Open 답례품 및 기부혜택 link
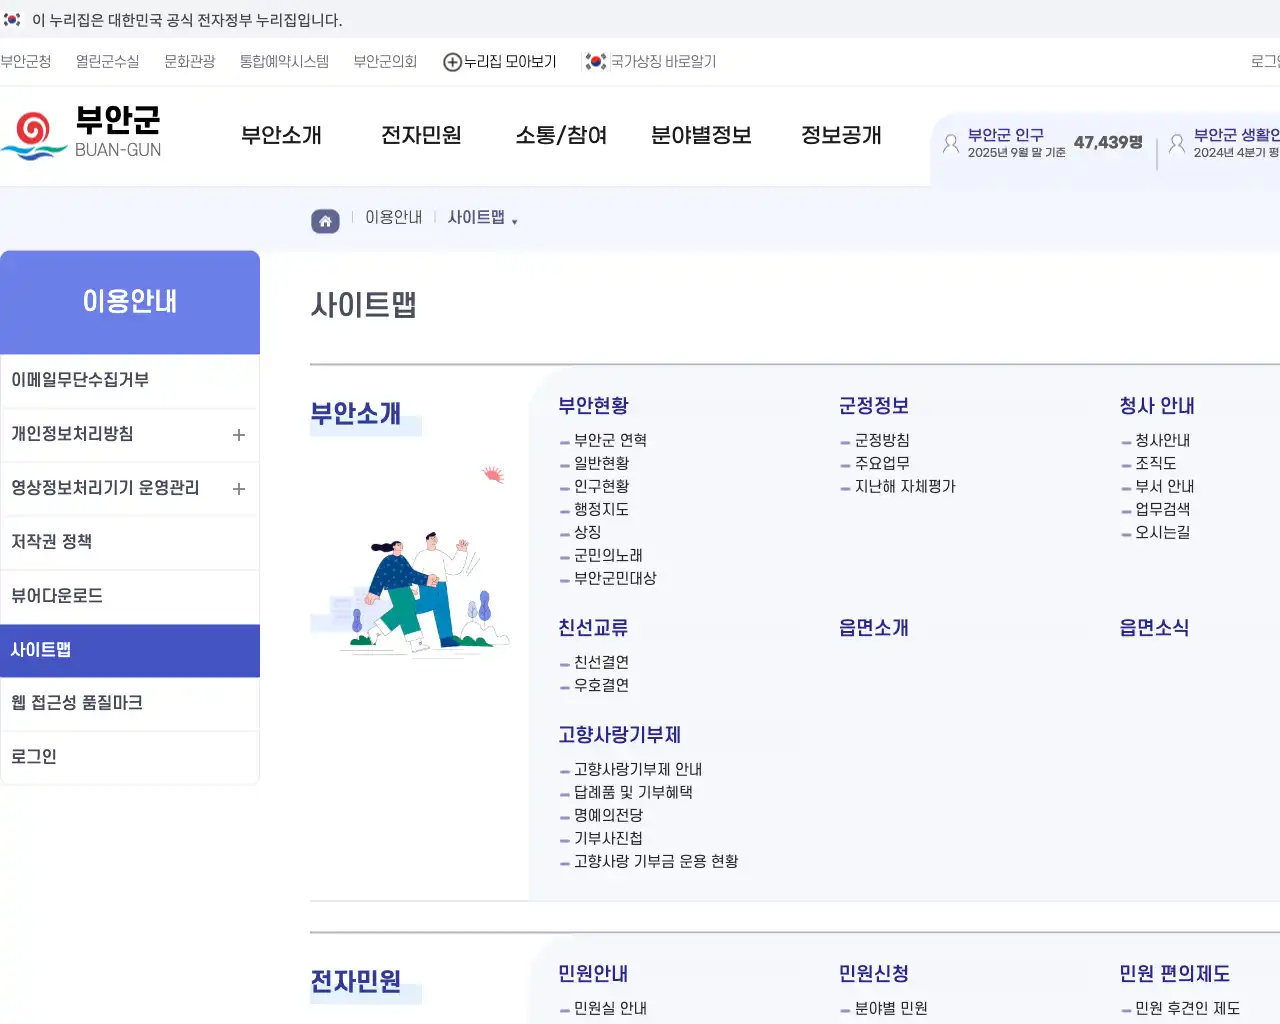 633,792
